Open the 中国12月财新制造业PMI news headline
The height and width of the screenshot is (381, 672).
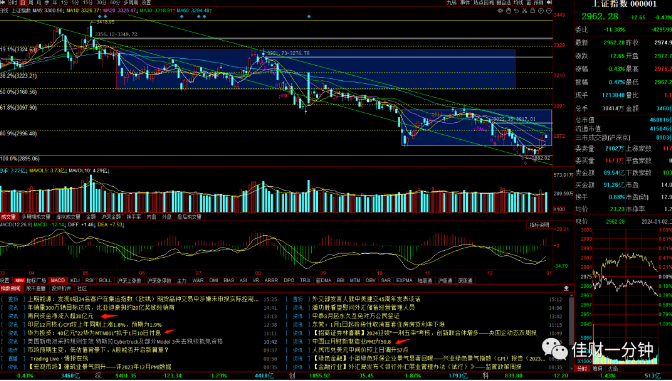pos(351,342)
